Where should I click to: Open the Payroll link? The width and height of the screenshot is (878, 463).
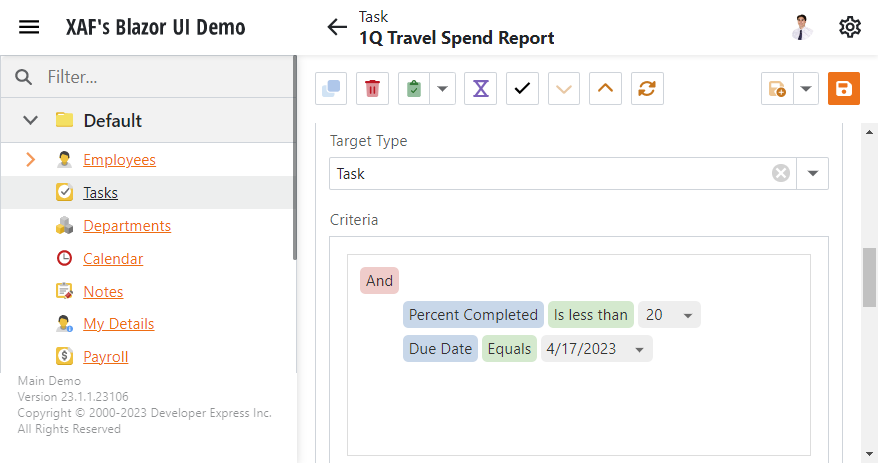pyautogui.click(x=106, y=357)
